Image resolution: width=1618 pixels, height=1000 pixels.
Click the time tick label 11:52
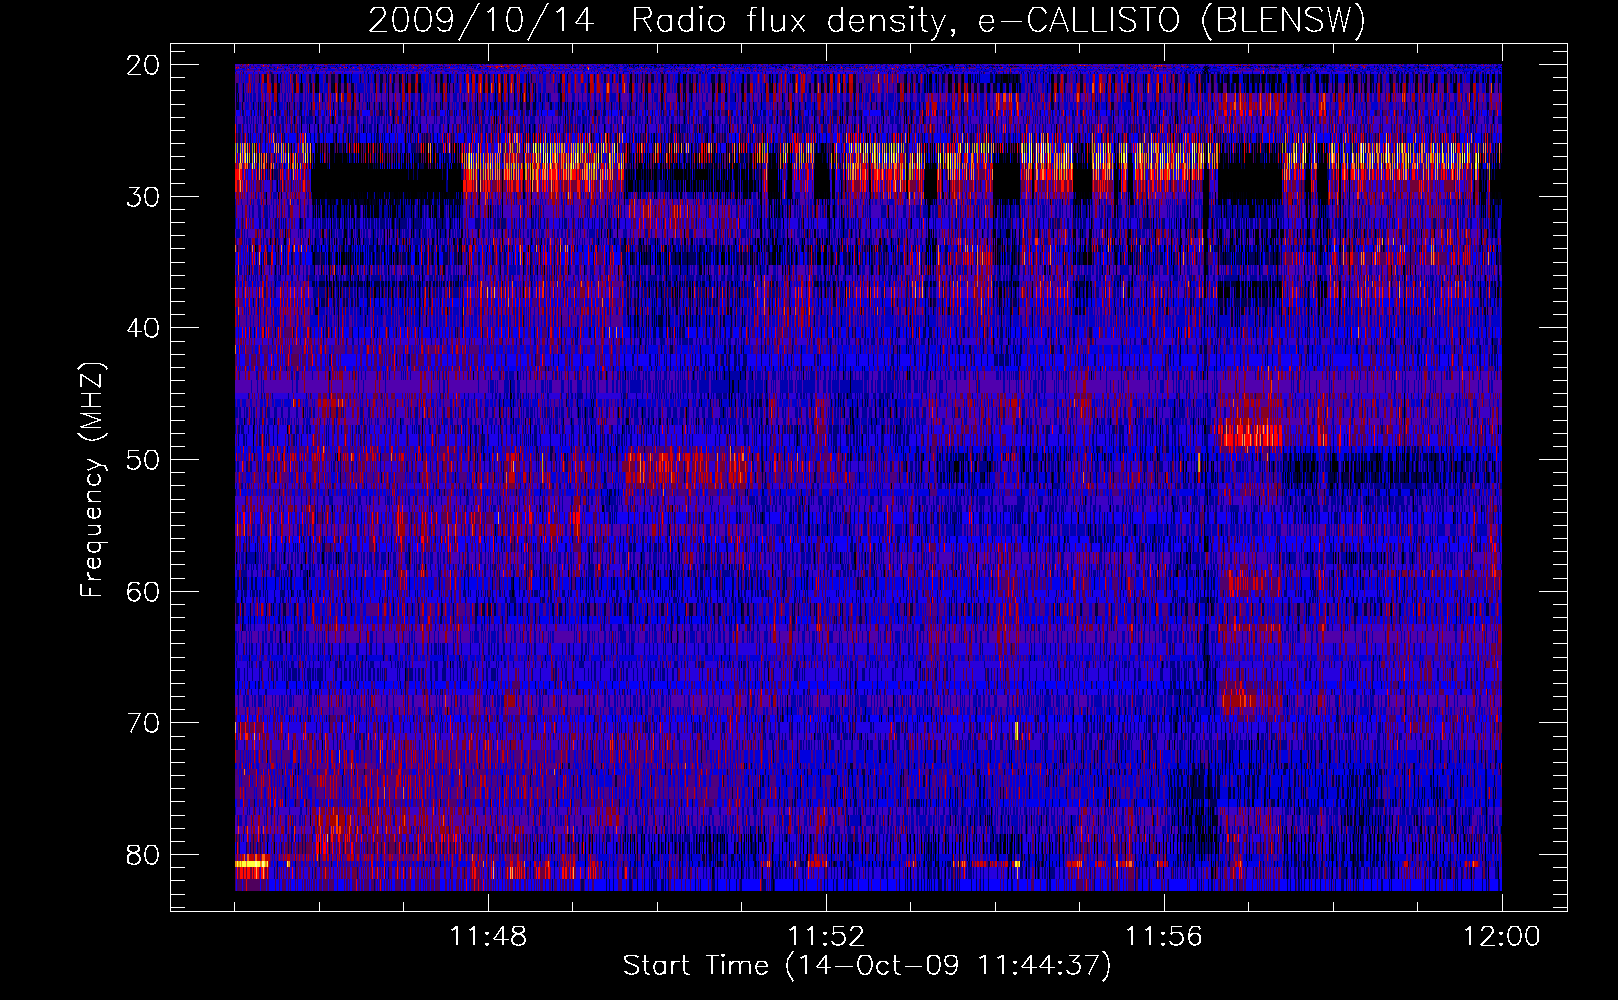click(826, 937)
